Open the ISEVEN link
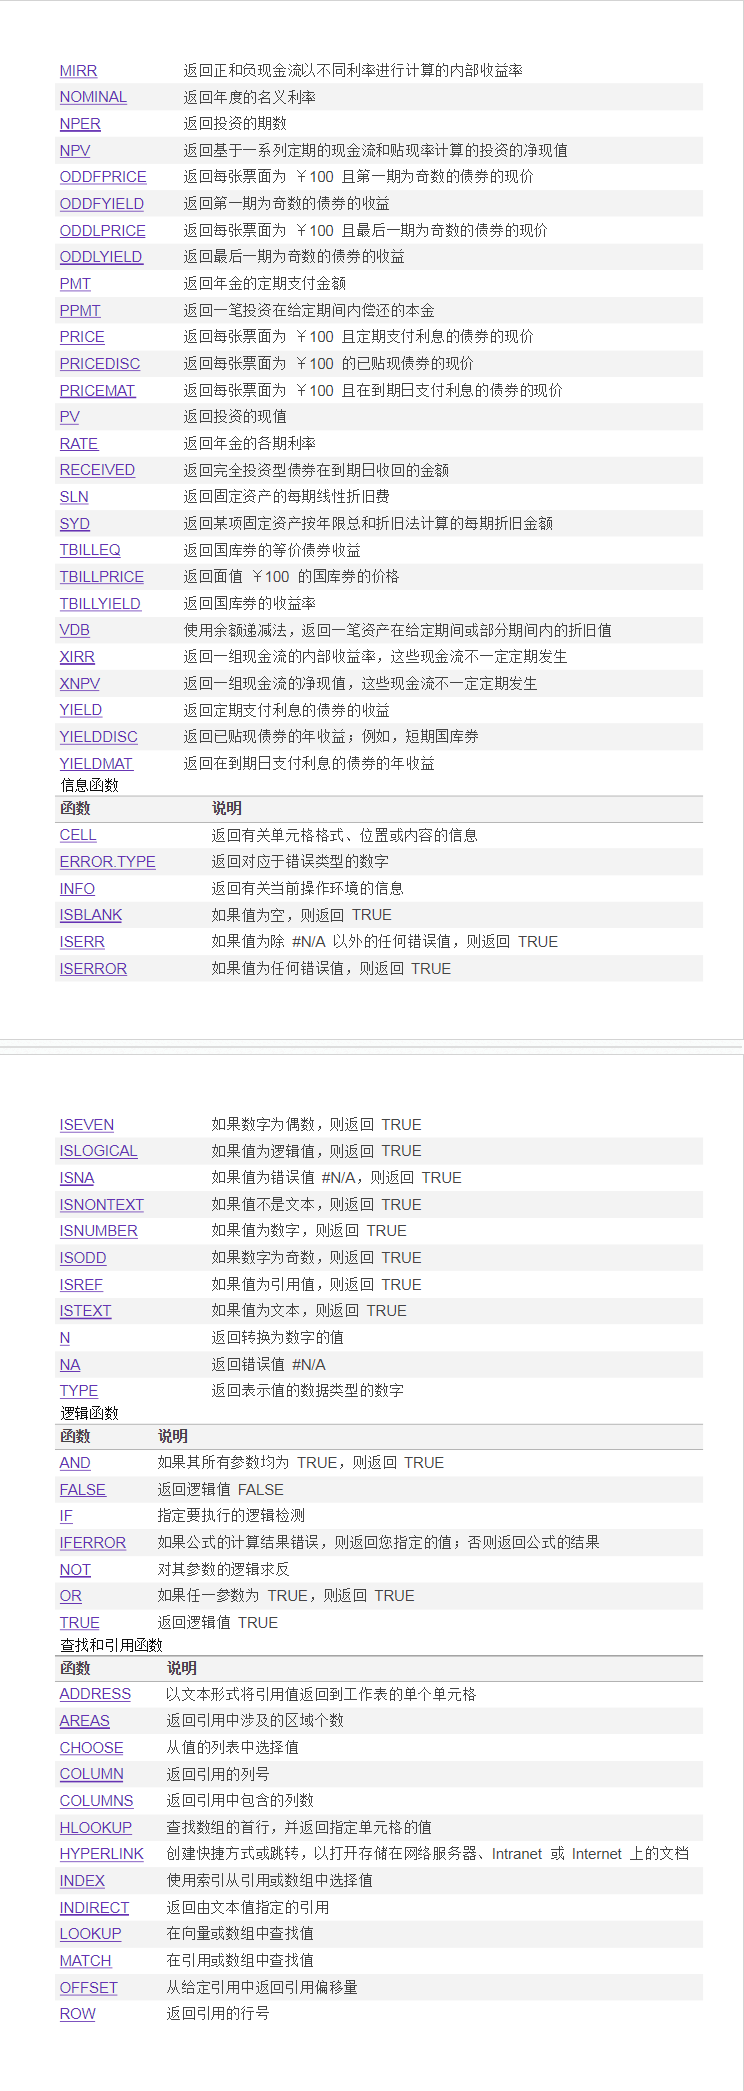This screenshot has height=2091, width=744. (87, 1125)
